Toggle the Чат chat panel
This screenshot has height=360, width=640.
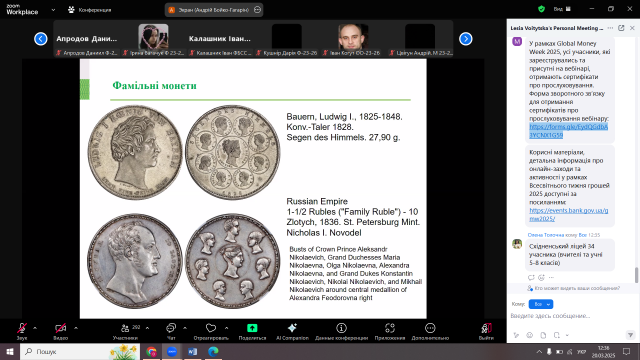pos(171,331)
